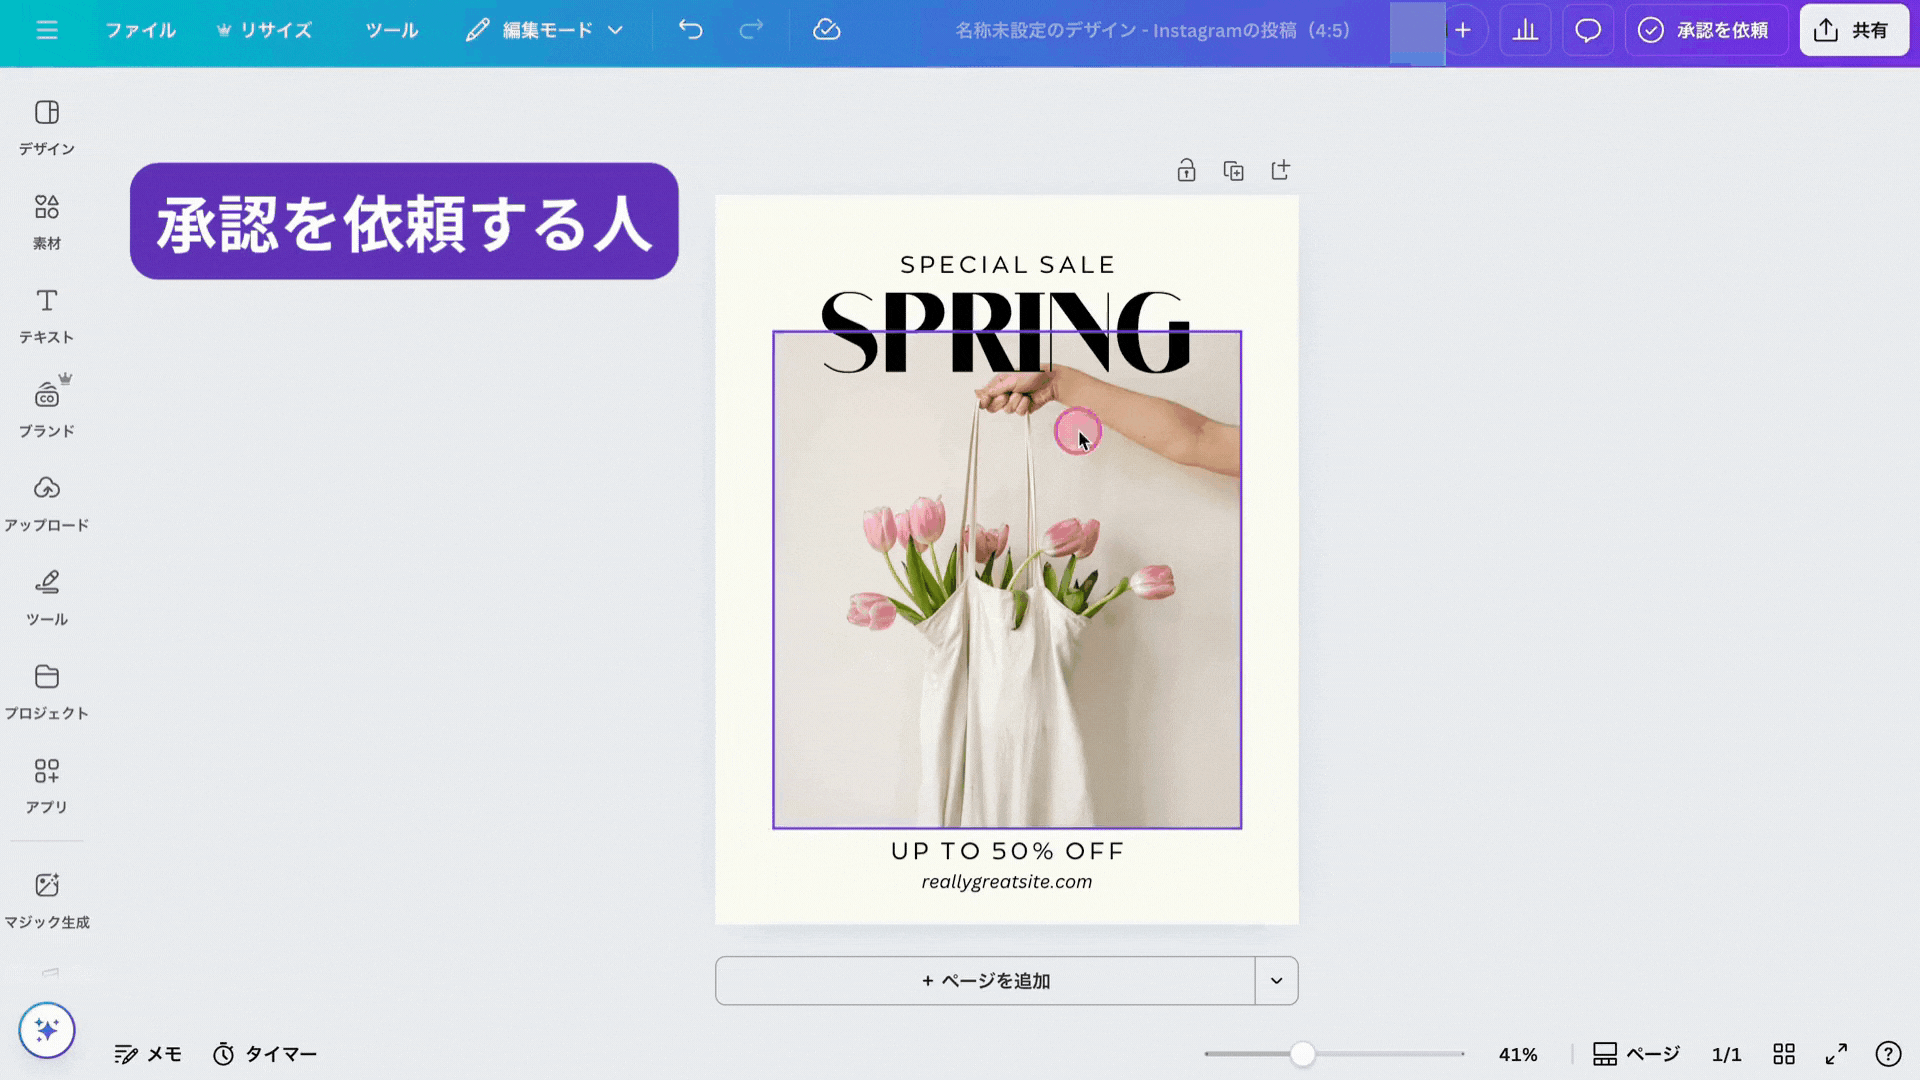This screenshot has width=1920, height=1080.
Task: Open the comments speech bubble icon
Action: tap(1588, 30)
